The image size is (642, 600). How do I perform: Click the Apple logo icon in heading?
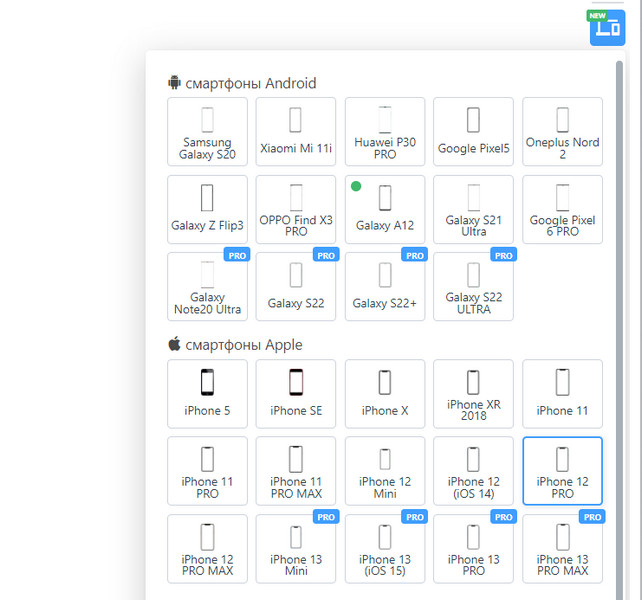[x=174, y=344]
